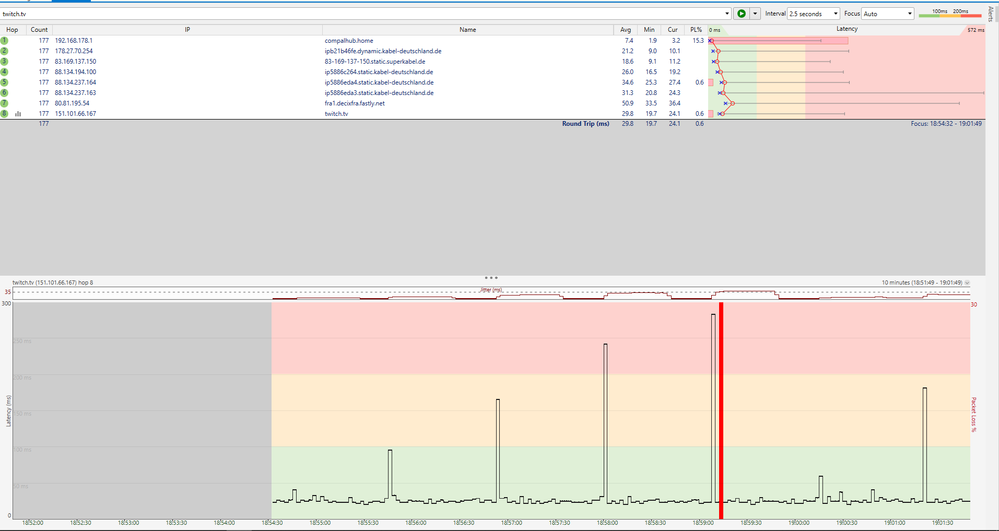Click the three-dot splitter handle above the timeline
Image resolution: width=999 pixels, height=531 pixels.
tap(491, 278)
